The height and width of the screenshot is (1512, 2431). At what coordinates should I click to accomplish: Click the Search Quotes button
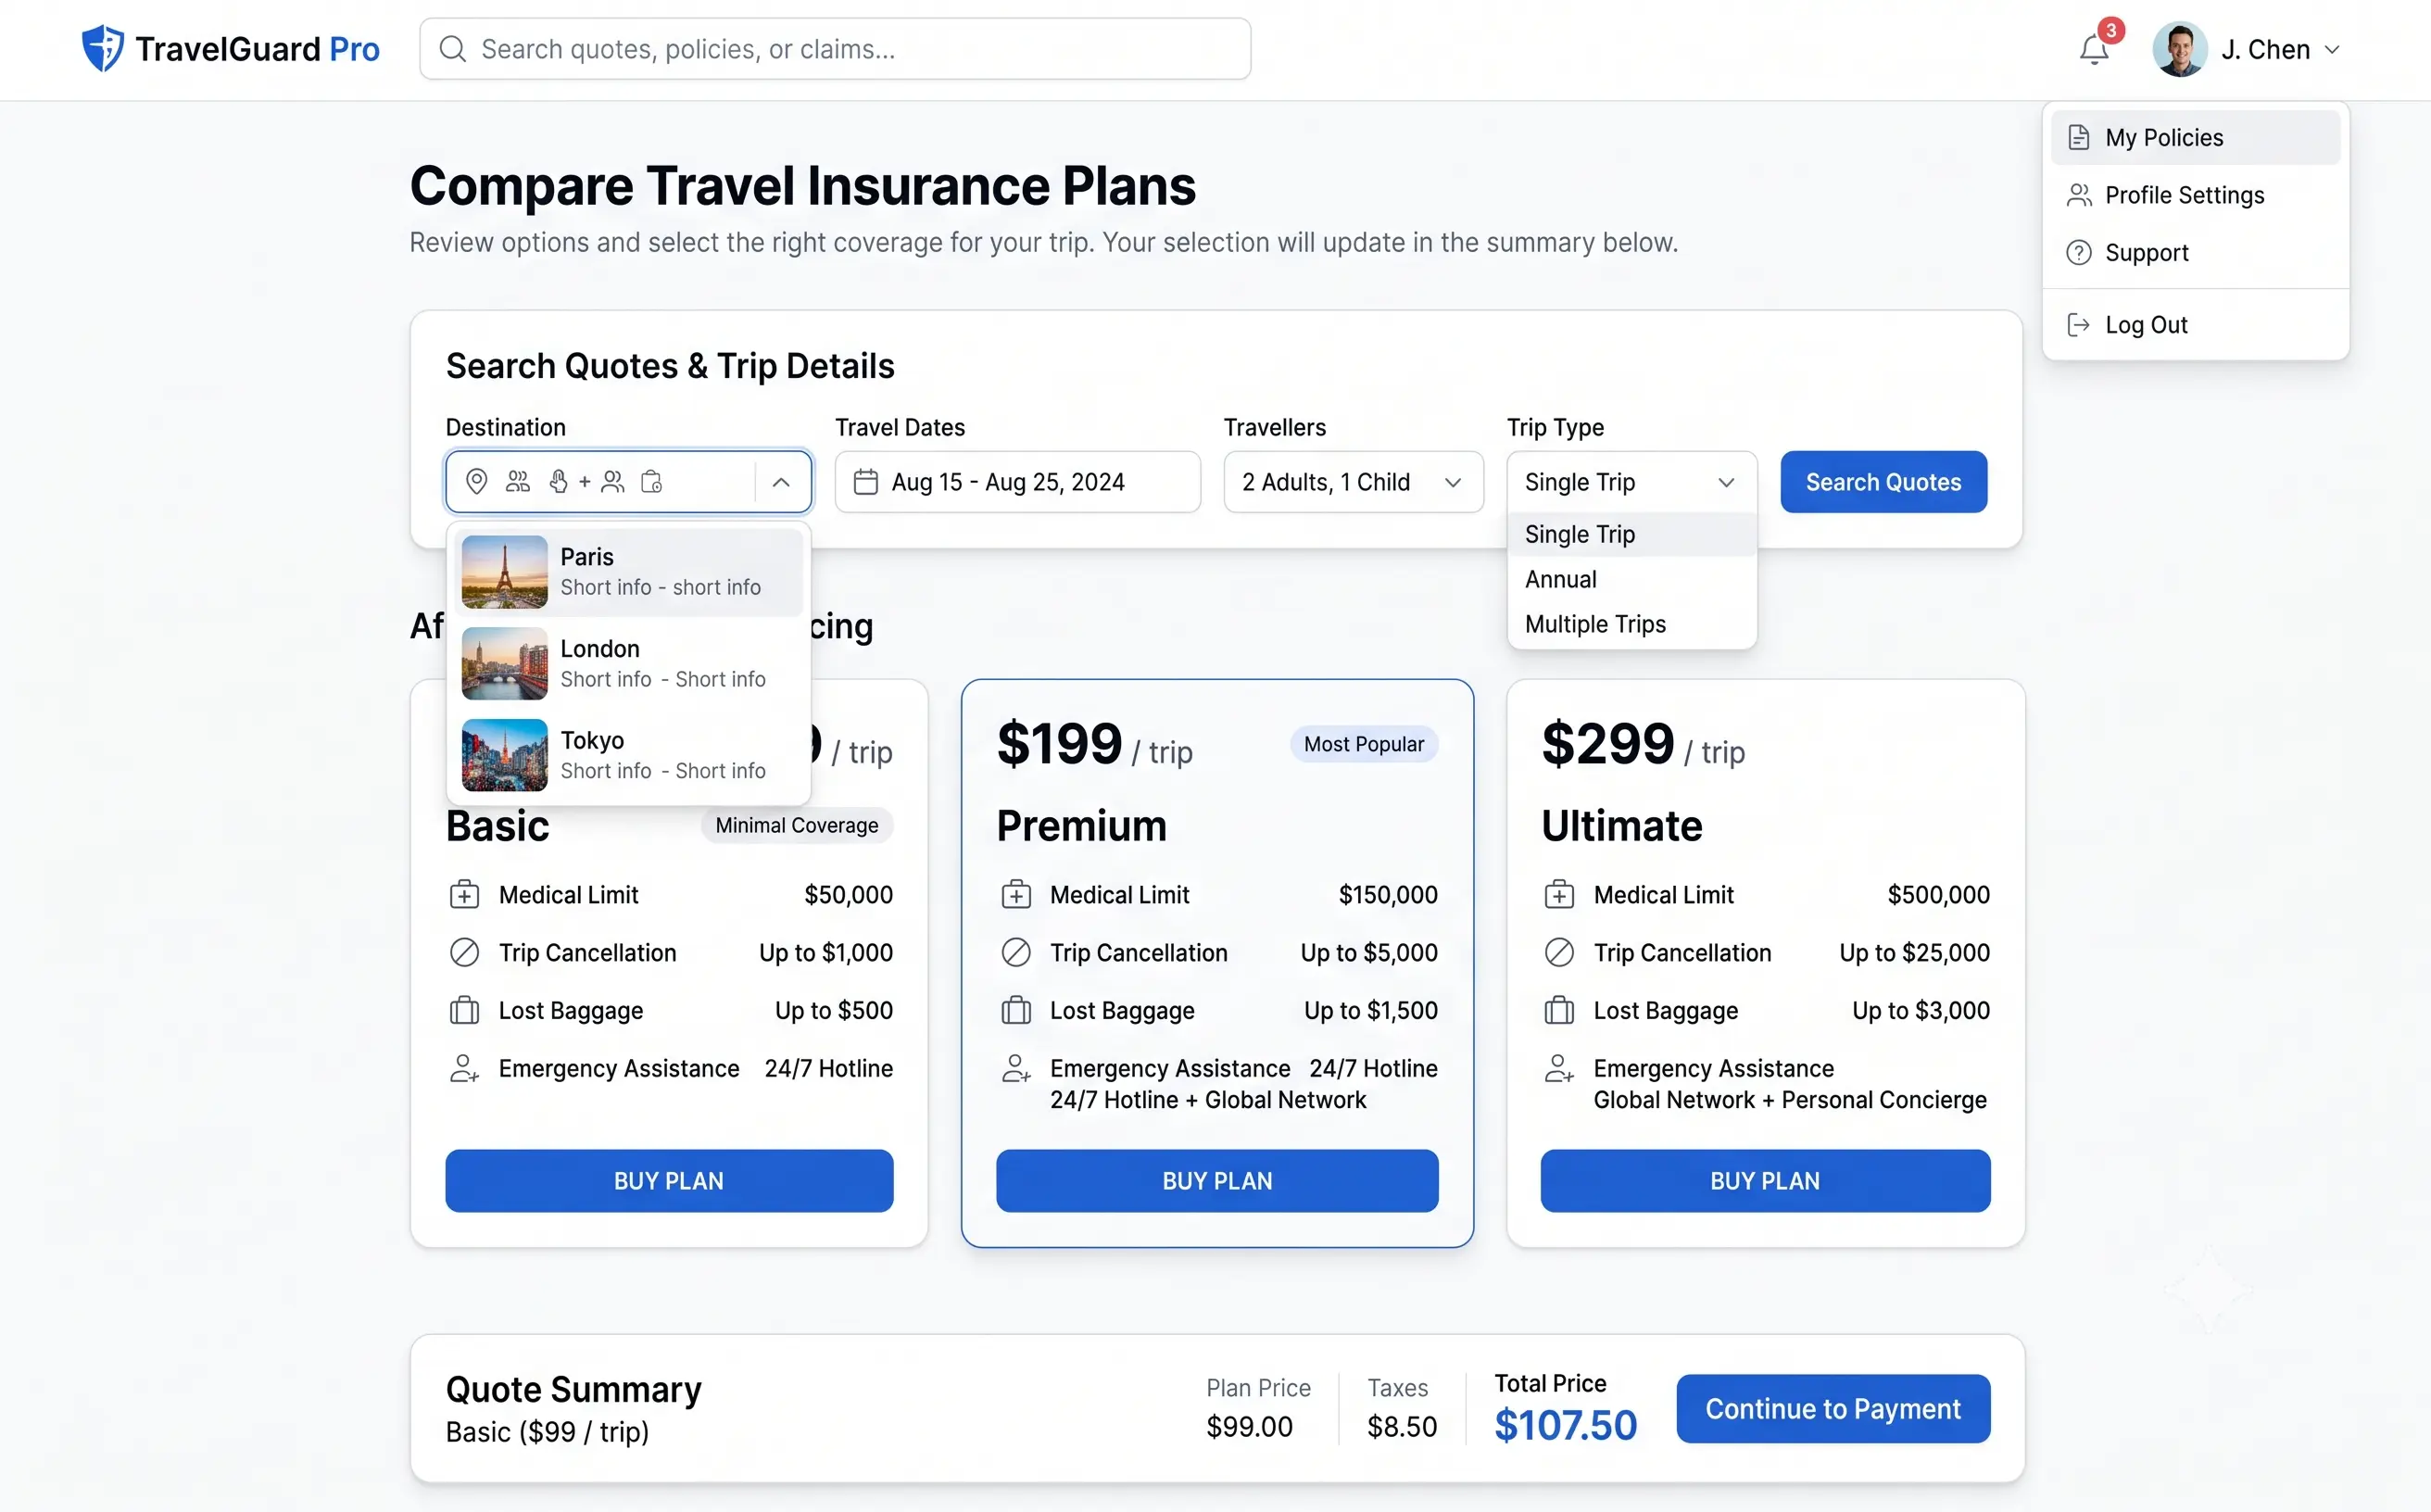tap(1883, 482)
